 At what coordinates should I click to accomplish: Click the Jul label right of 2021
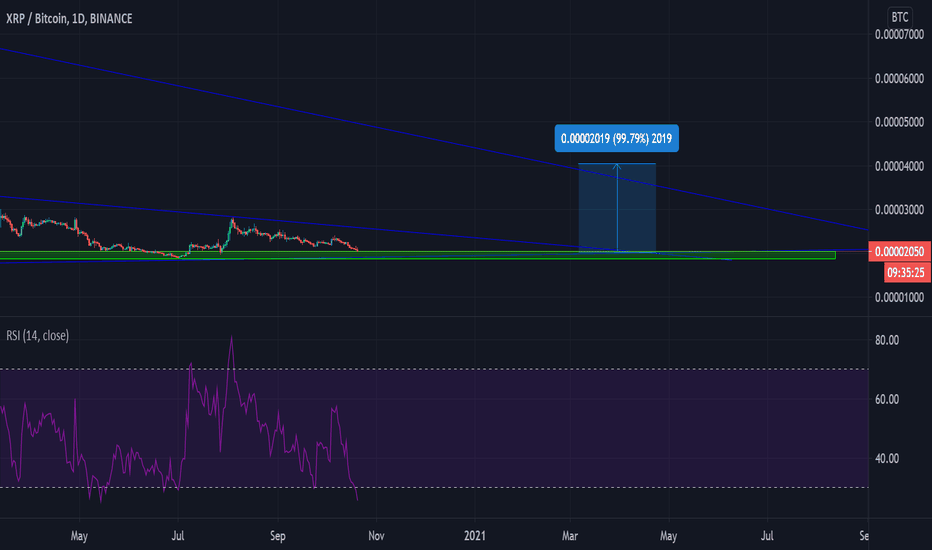pos(767,536)
